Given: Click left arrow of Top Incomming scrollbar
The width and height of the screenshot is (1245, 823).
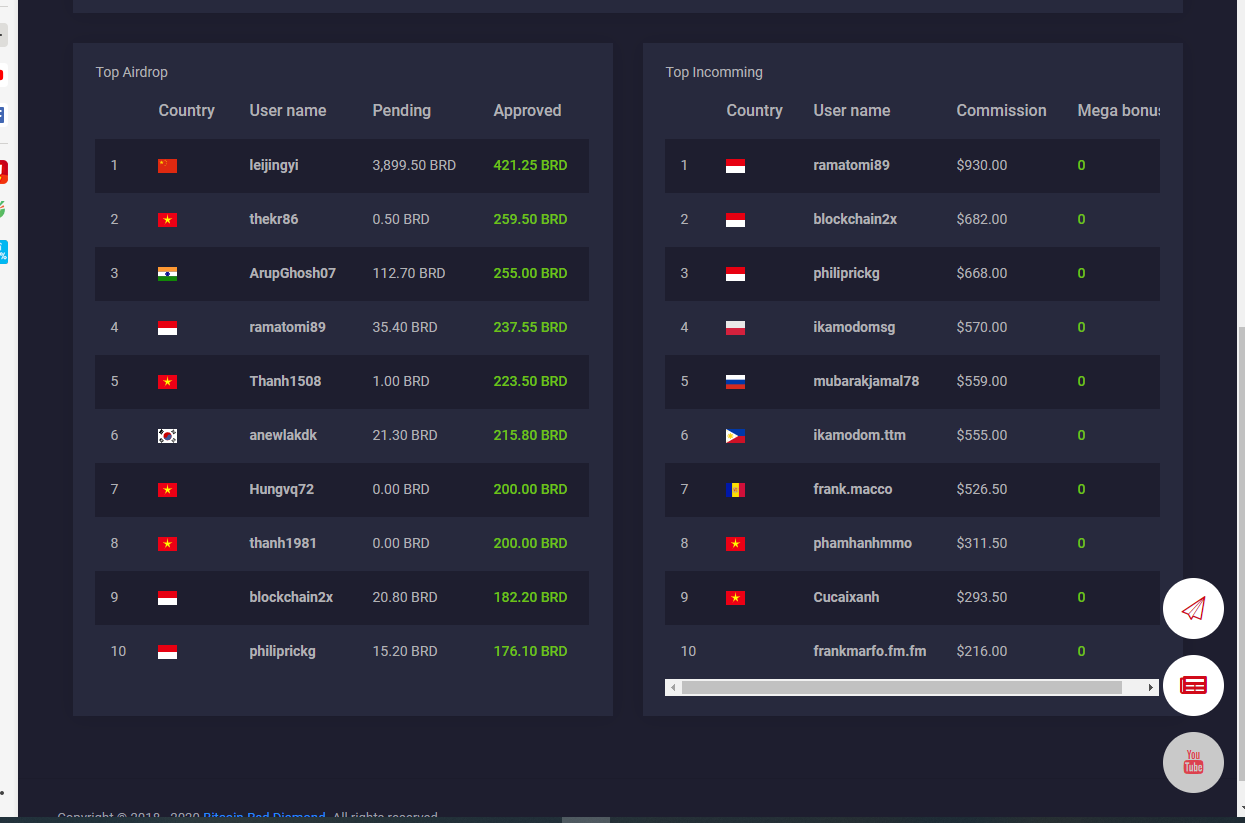Looking at the screenshot, I should pyautogui.click(x=673, y=688).
